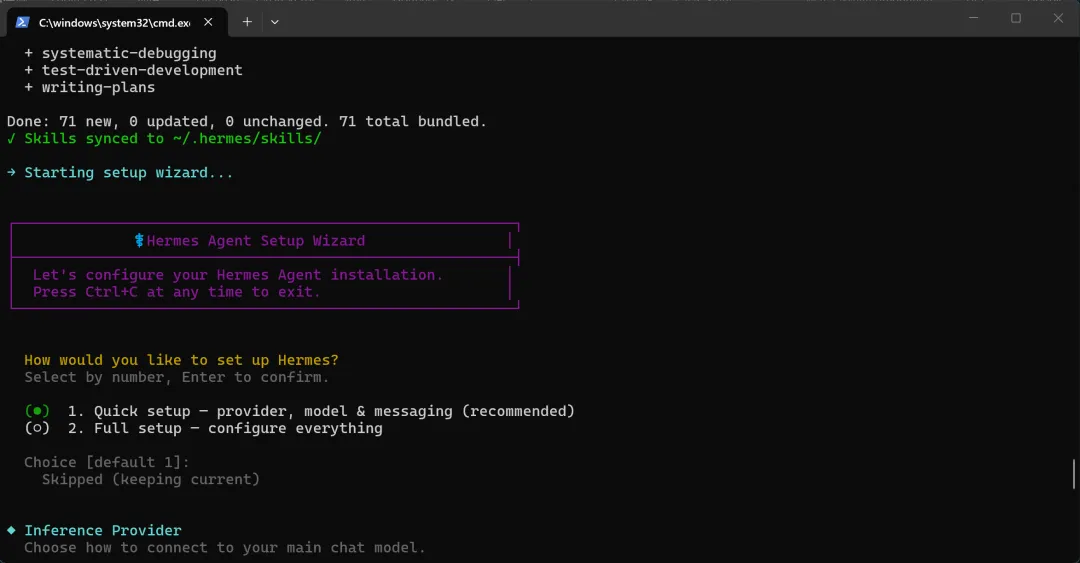Click the 'Choice [default 1]:' prompt line
Image resolution: width=1080 pixels, height=563 pixels.
pyautogui.click(x=107, y=462)
